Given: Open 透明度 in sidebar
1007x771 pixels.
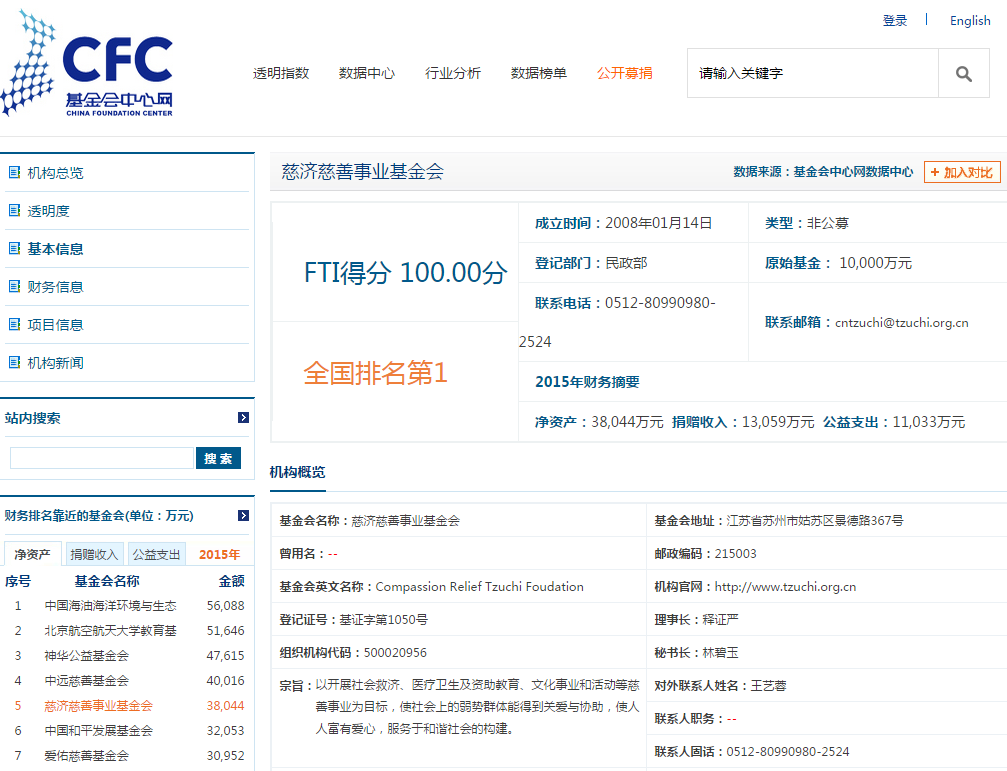Looking at the screenshot, I should pos(48,211).
